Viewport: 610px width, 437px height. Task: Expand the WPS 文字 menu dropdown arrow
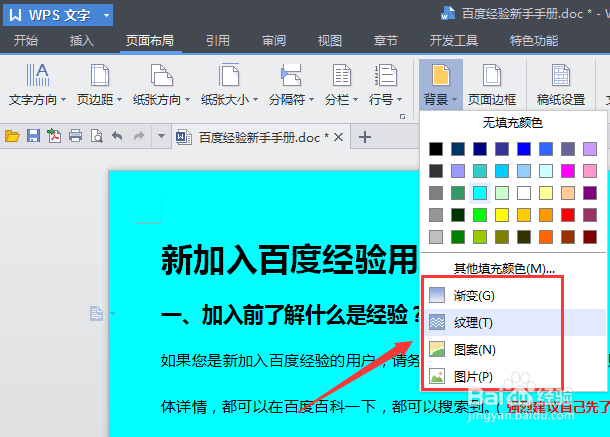click(x=106, y=16)
